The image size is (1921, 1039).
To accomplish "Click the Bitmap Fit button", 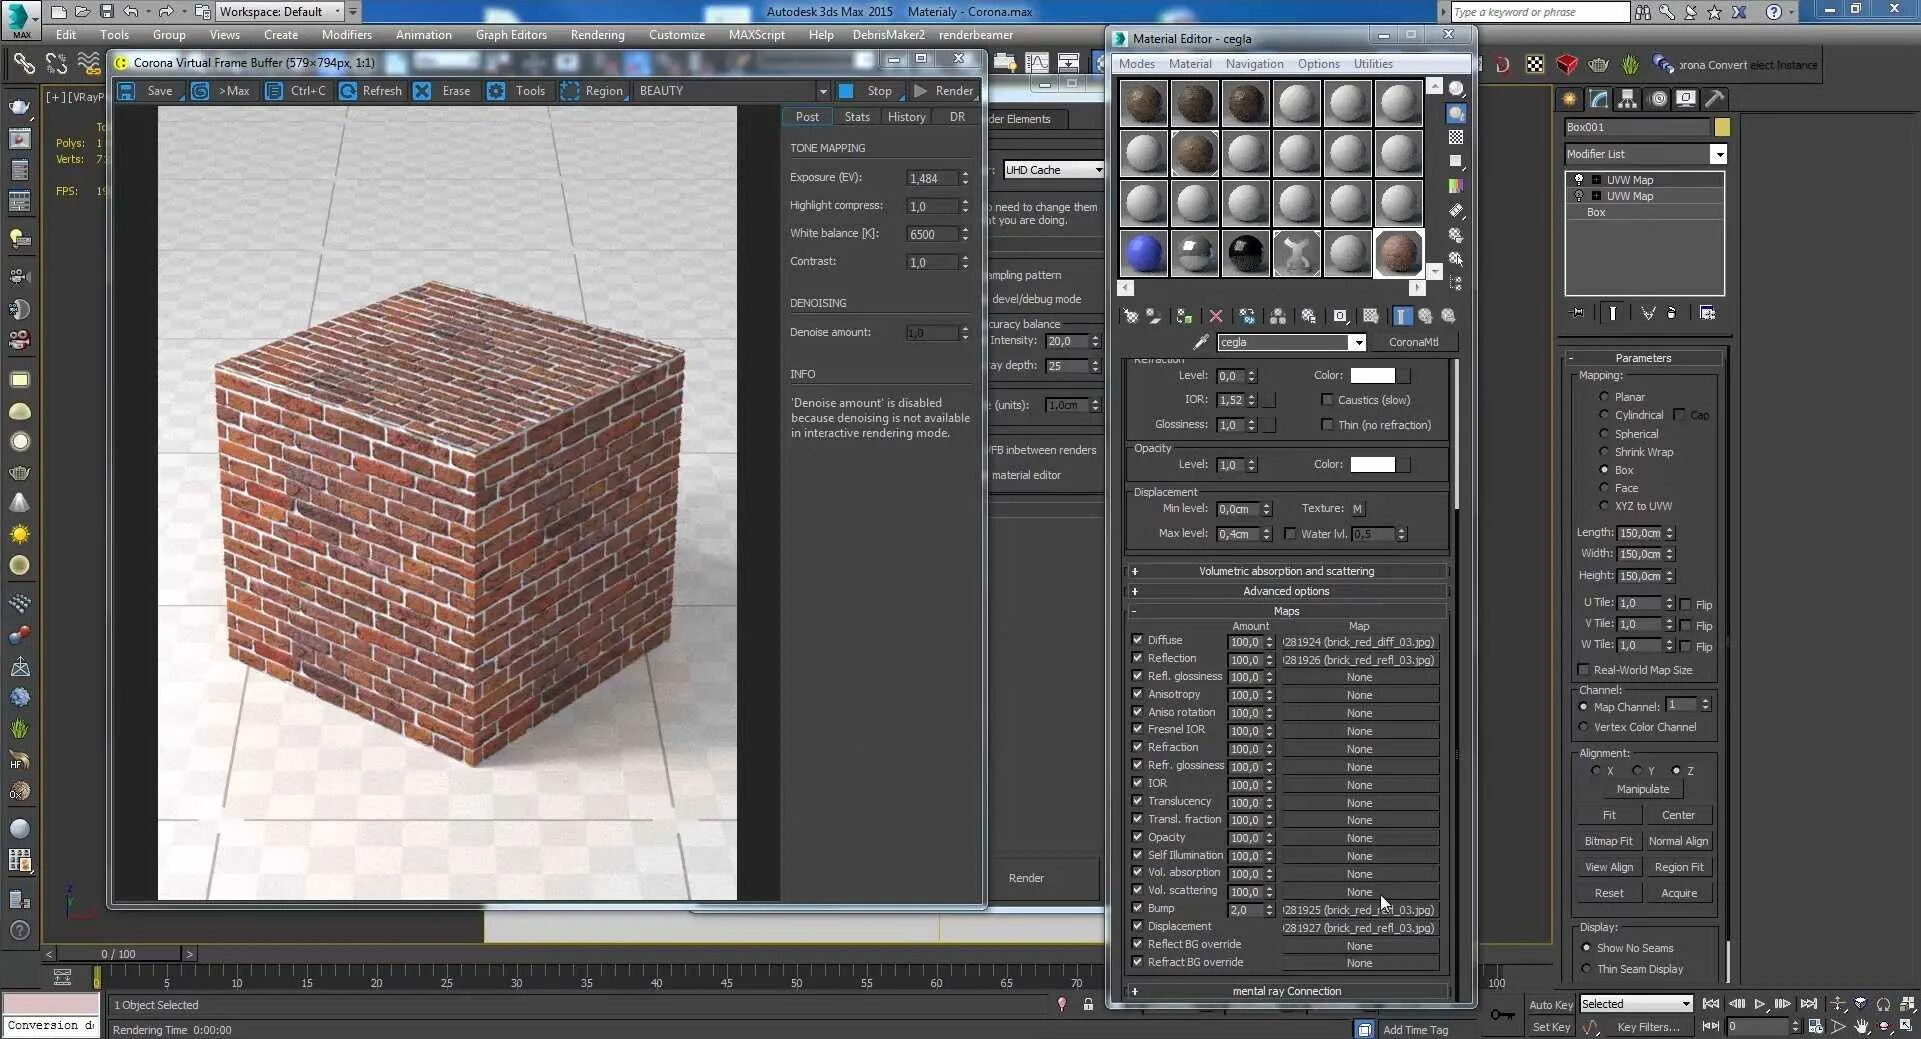I will 1608,841.
